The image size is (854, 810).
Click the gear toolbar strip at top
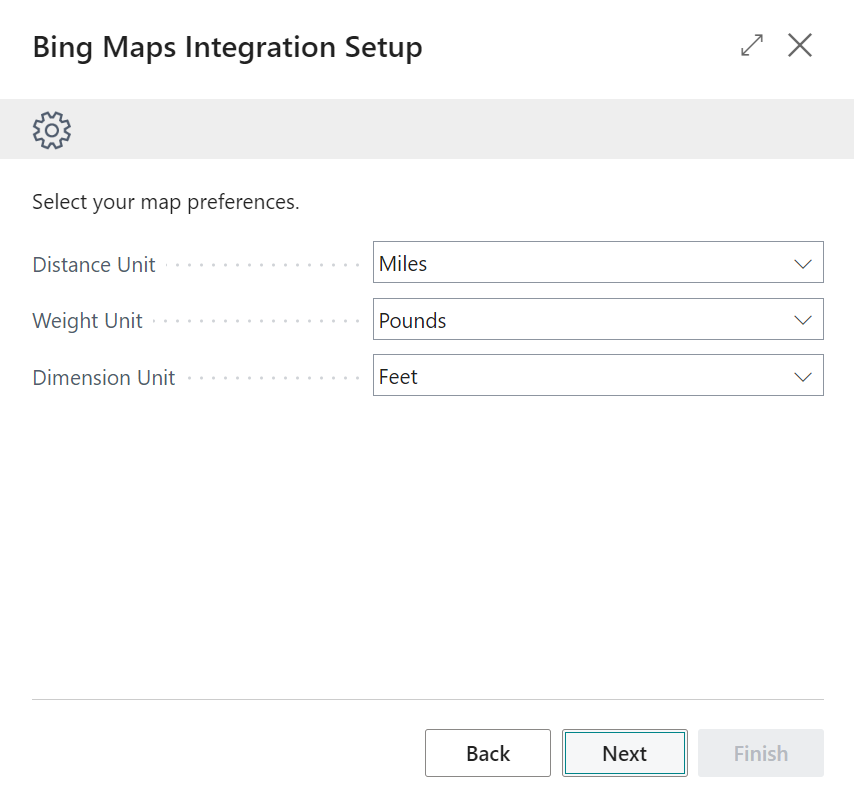(x=427, y=130)
